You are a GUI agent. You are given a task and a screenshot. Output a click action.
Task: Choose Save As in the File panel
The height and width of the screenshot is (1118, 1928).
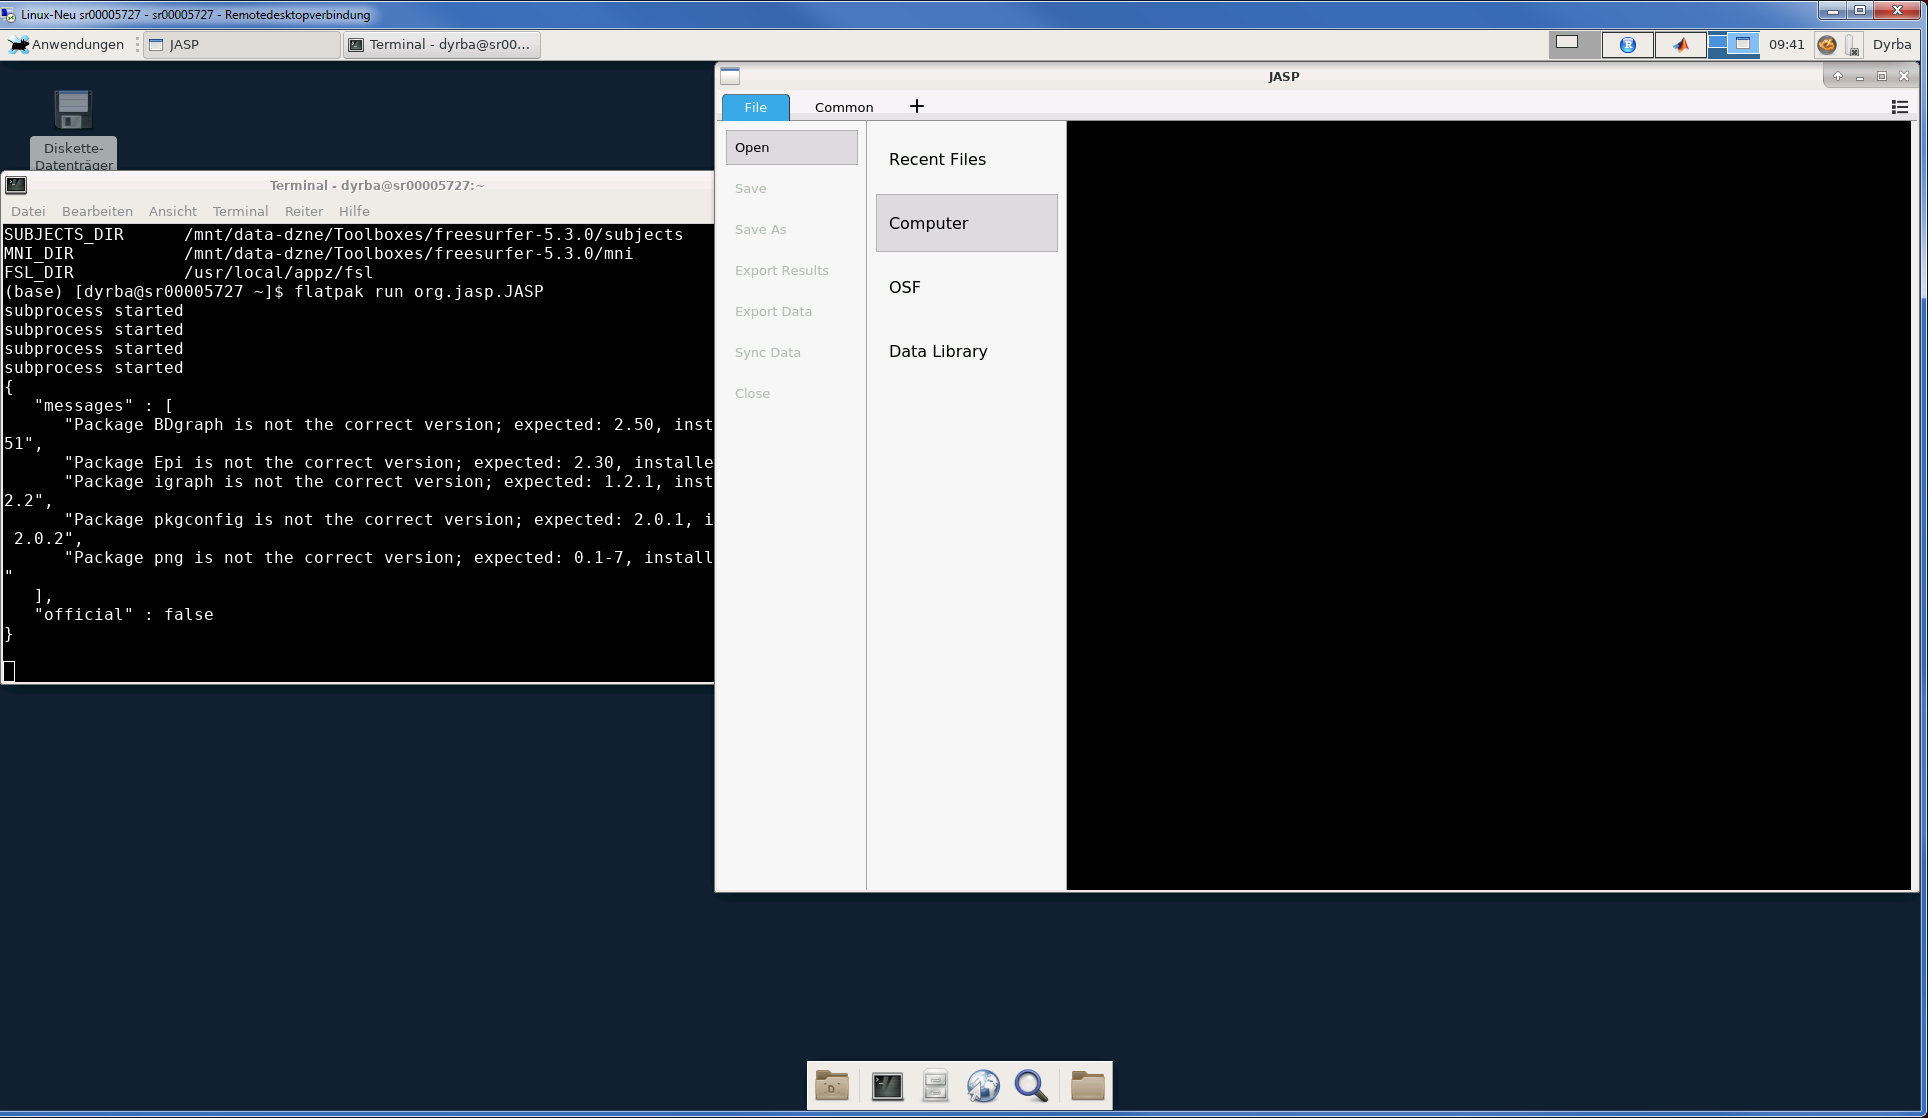(760, 229)
